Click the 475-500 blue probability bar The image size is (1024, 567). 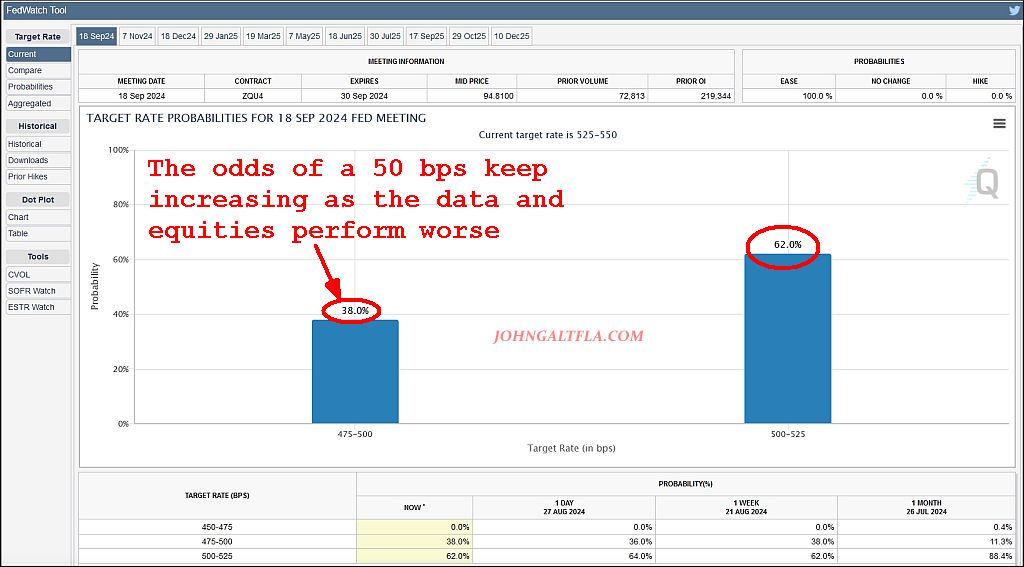click(355, 371)
